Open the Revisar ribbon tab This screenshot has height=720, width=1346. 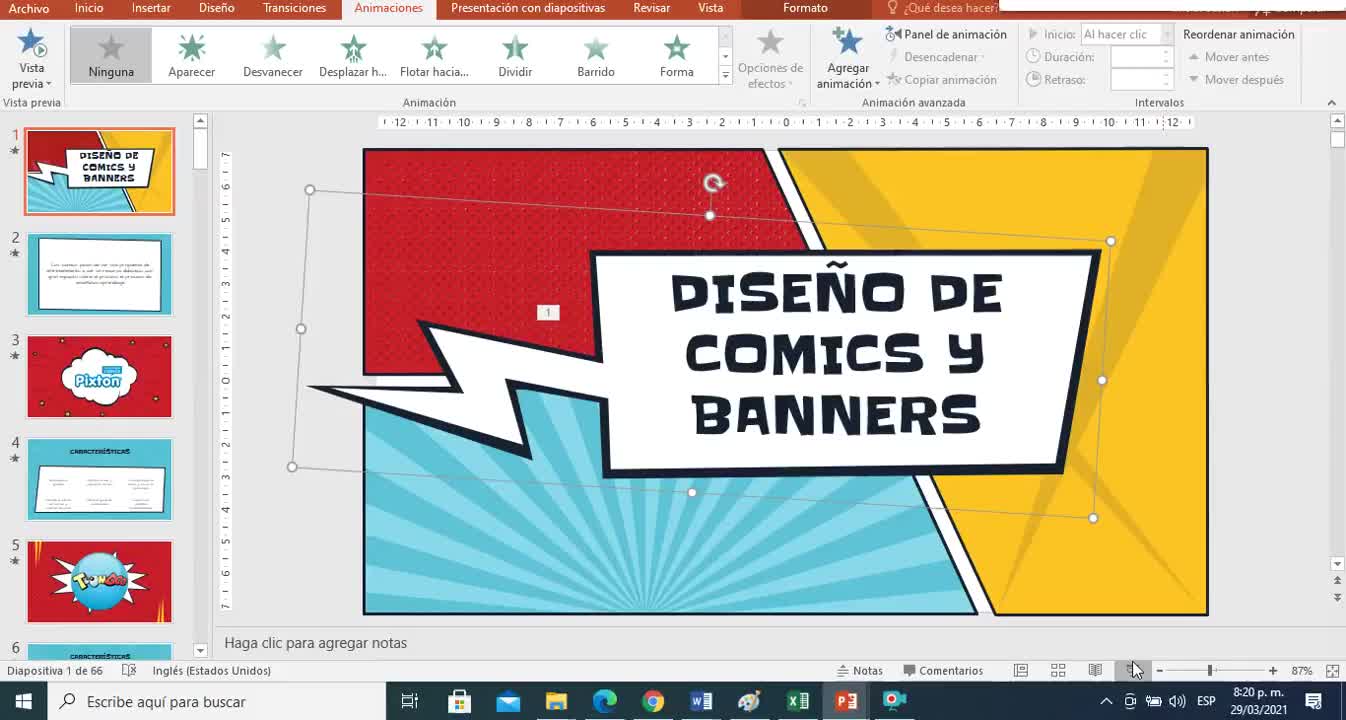[x=651, y=7]
